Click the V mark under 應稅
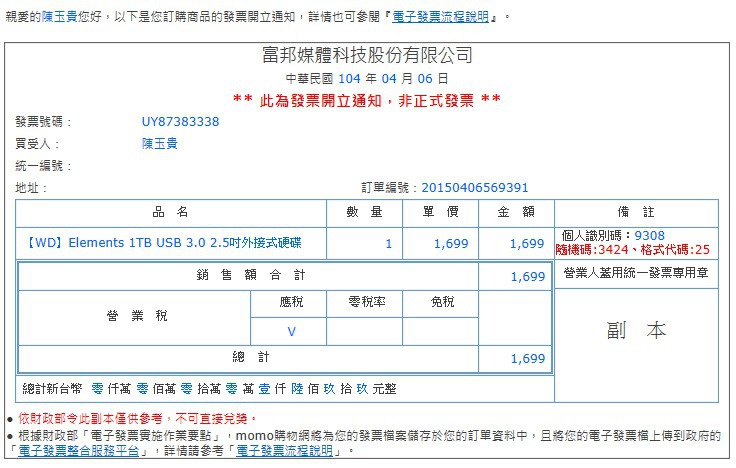736x468 pixels. point(291,332)
